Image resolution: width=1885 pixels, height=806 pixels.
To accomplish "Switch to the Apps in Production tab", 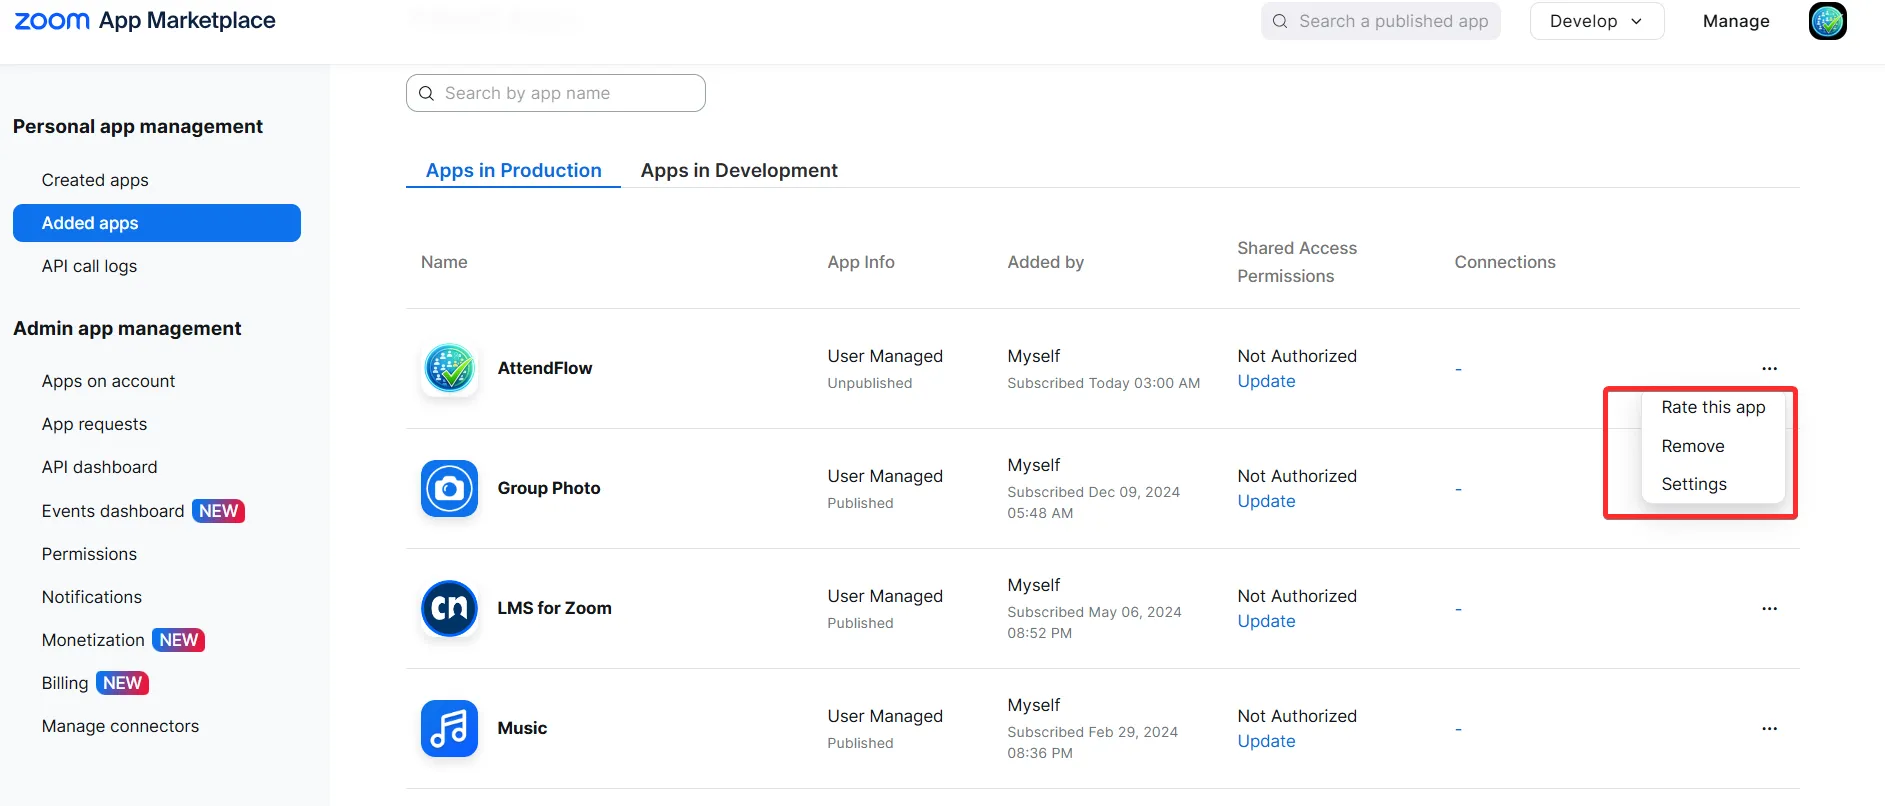I will [x=514, y=170].
